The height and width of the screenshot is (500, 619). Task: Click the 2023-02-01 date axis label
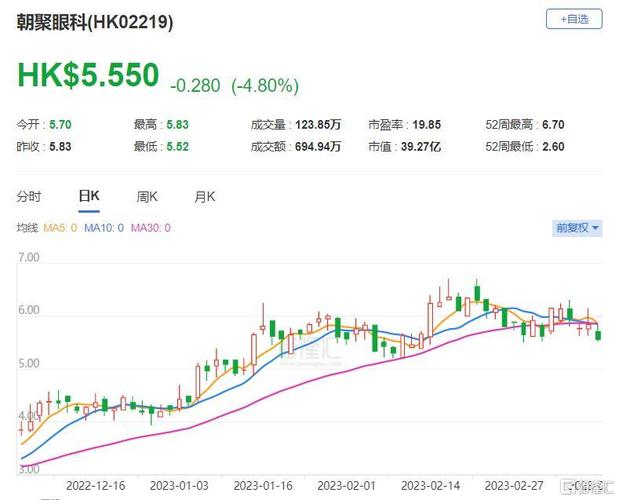click(x=347, y=485)
